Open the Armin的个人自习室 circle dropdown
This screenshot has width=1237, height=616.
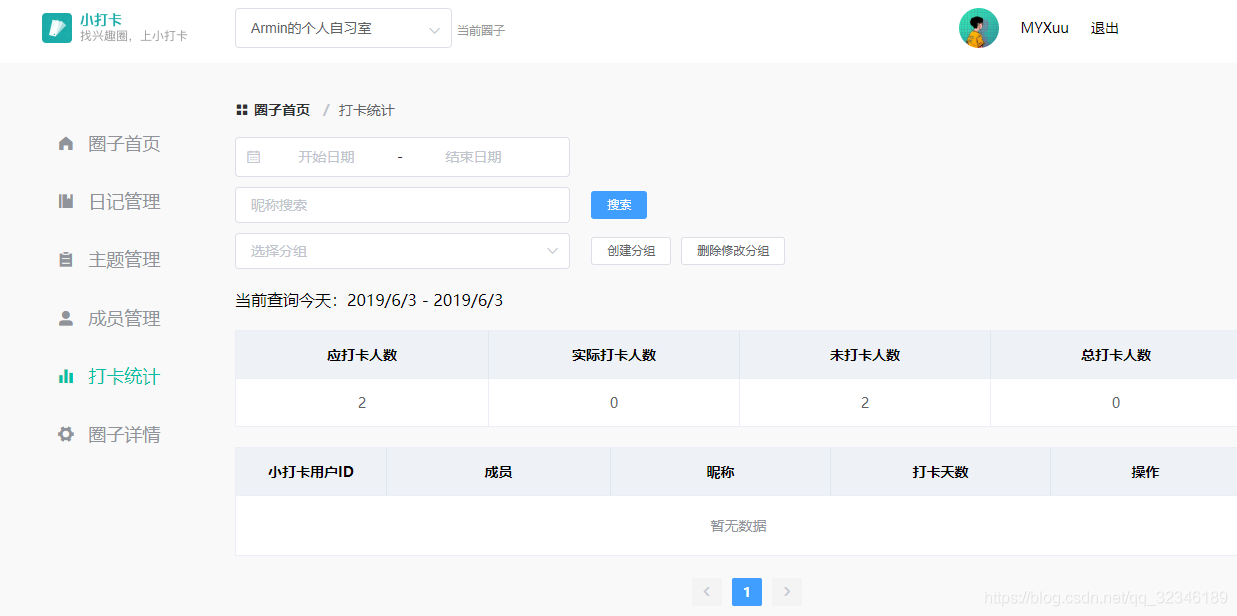tap(343, 28)
